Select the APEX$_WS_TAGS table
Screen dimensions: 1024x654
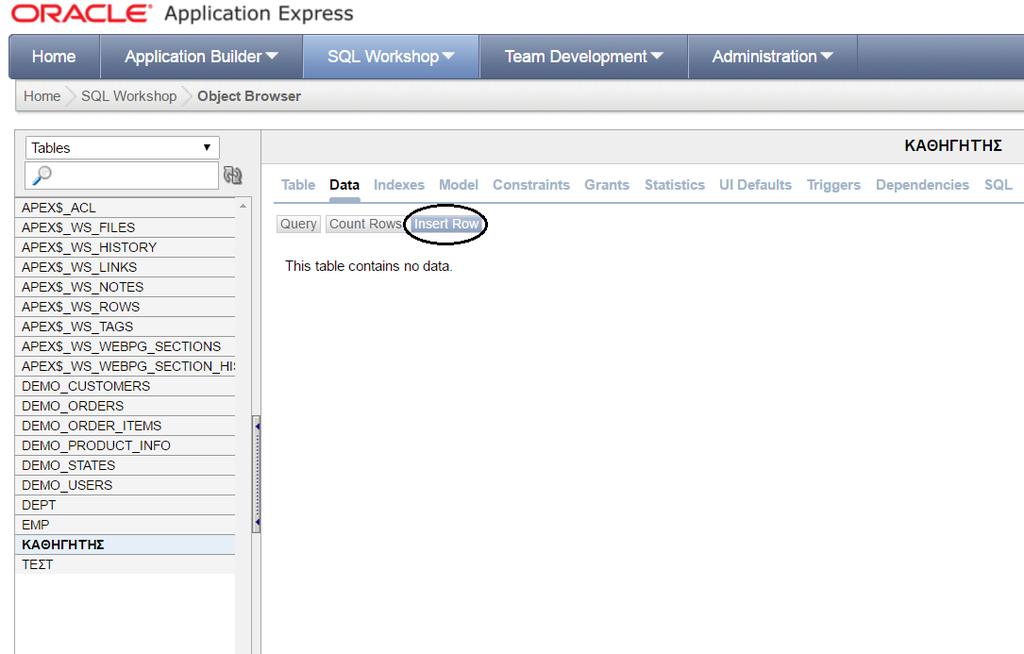click(125, 327)
